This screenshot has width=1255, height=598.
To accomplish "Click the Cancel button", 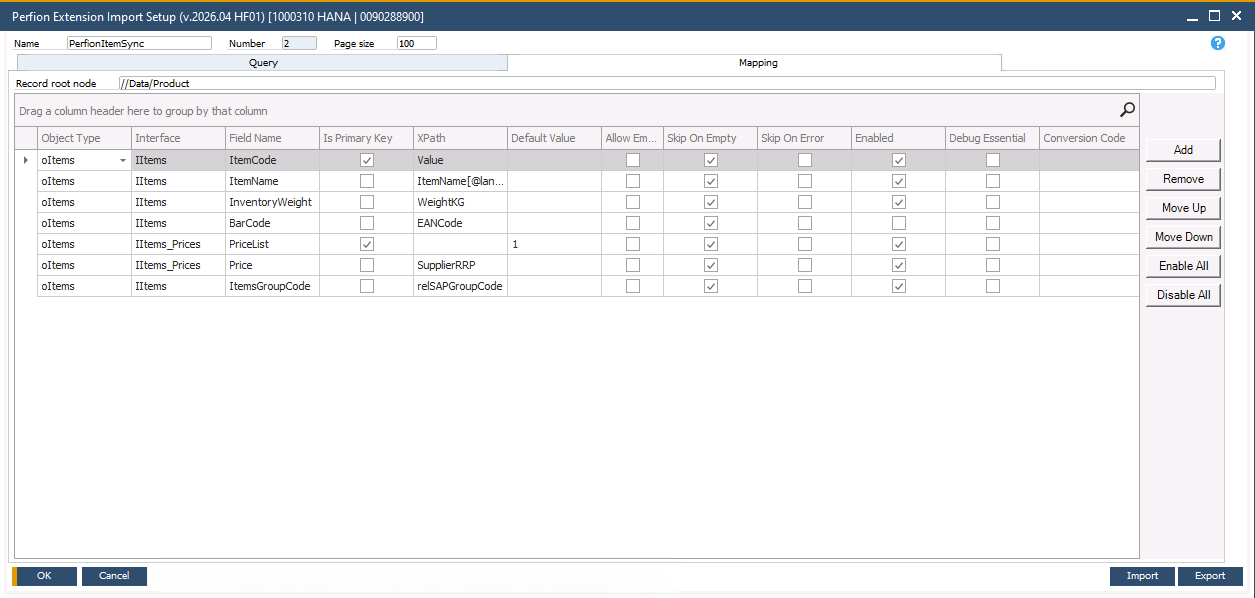I will tap(114, 576).
